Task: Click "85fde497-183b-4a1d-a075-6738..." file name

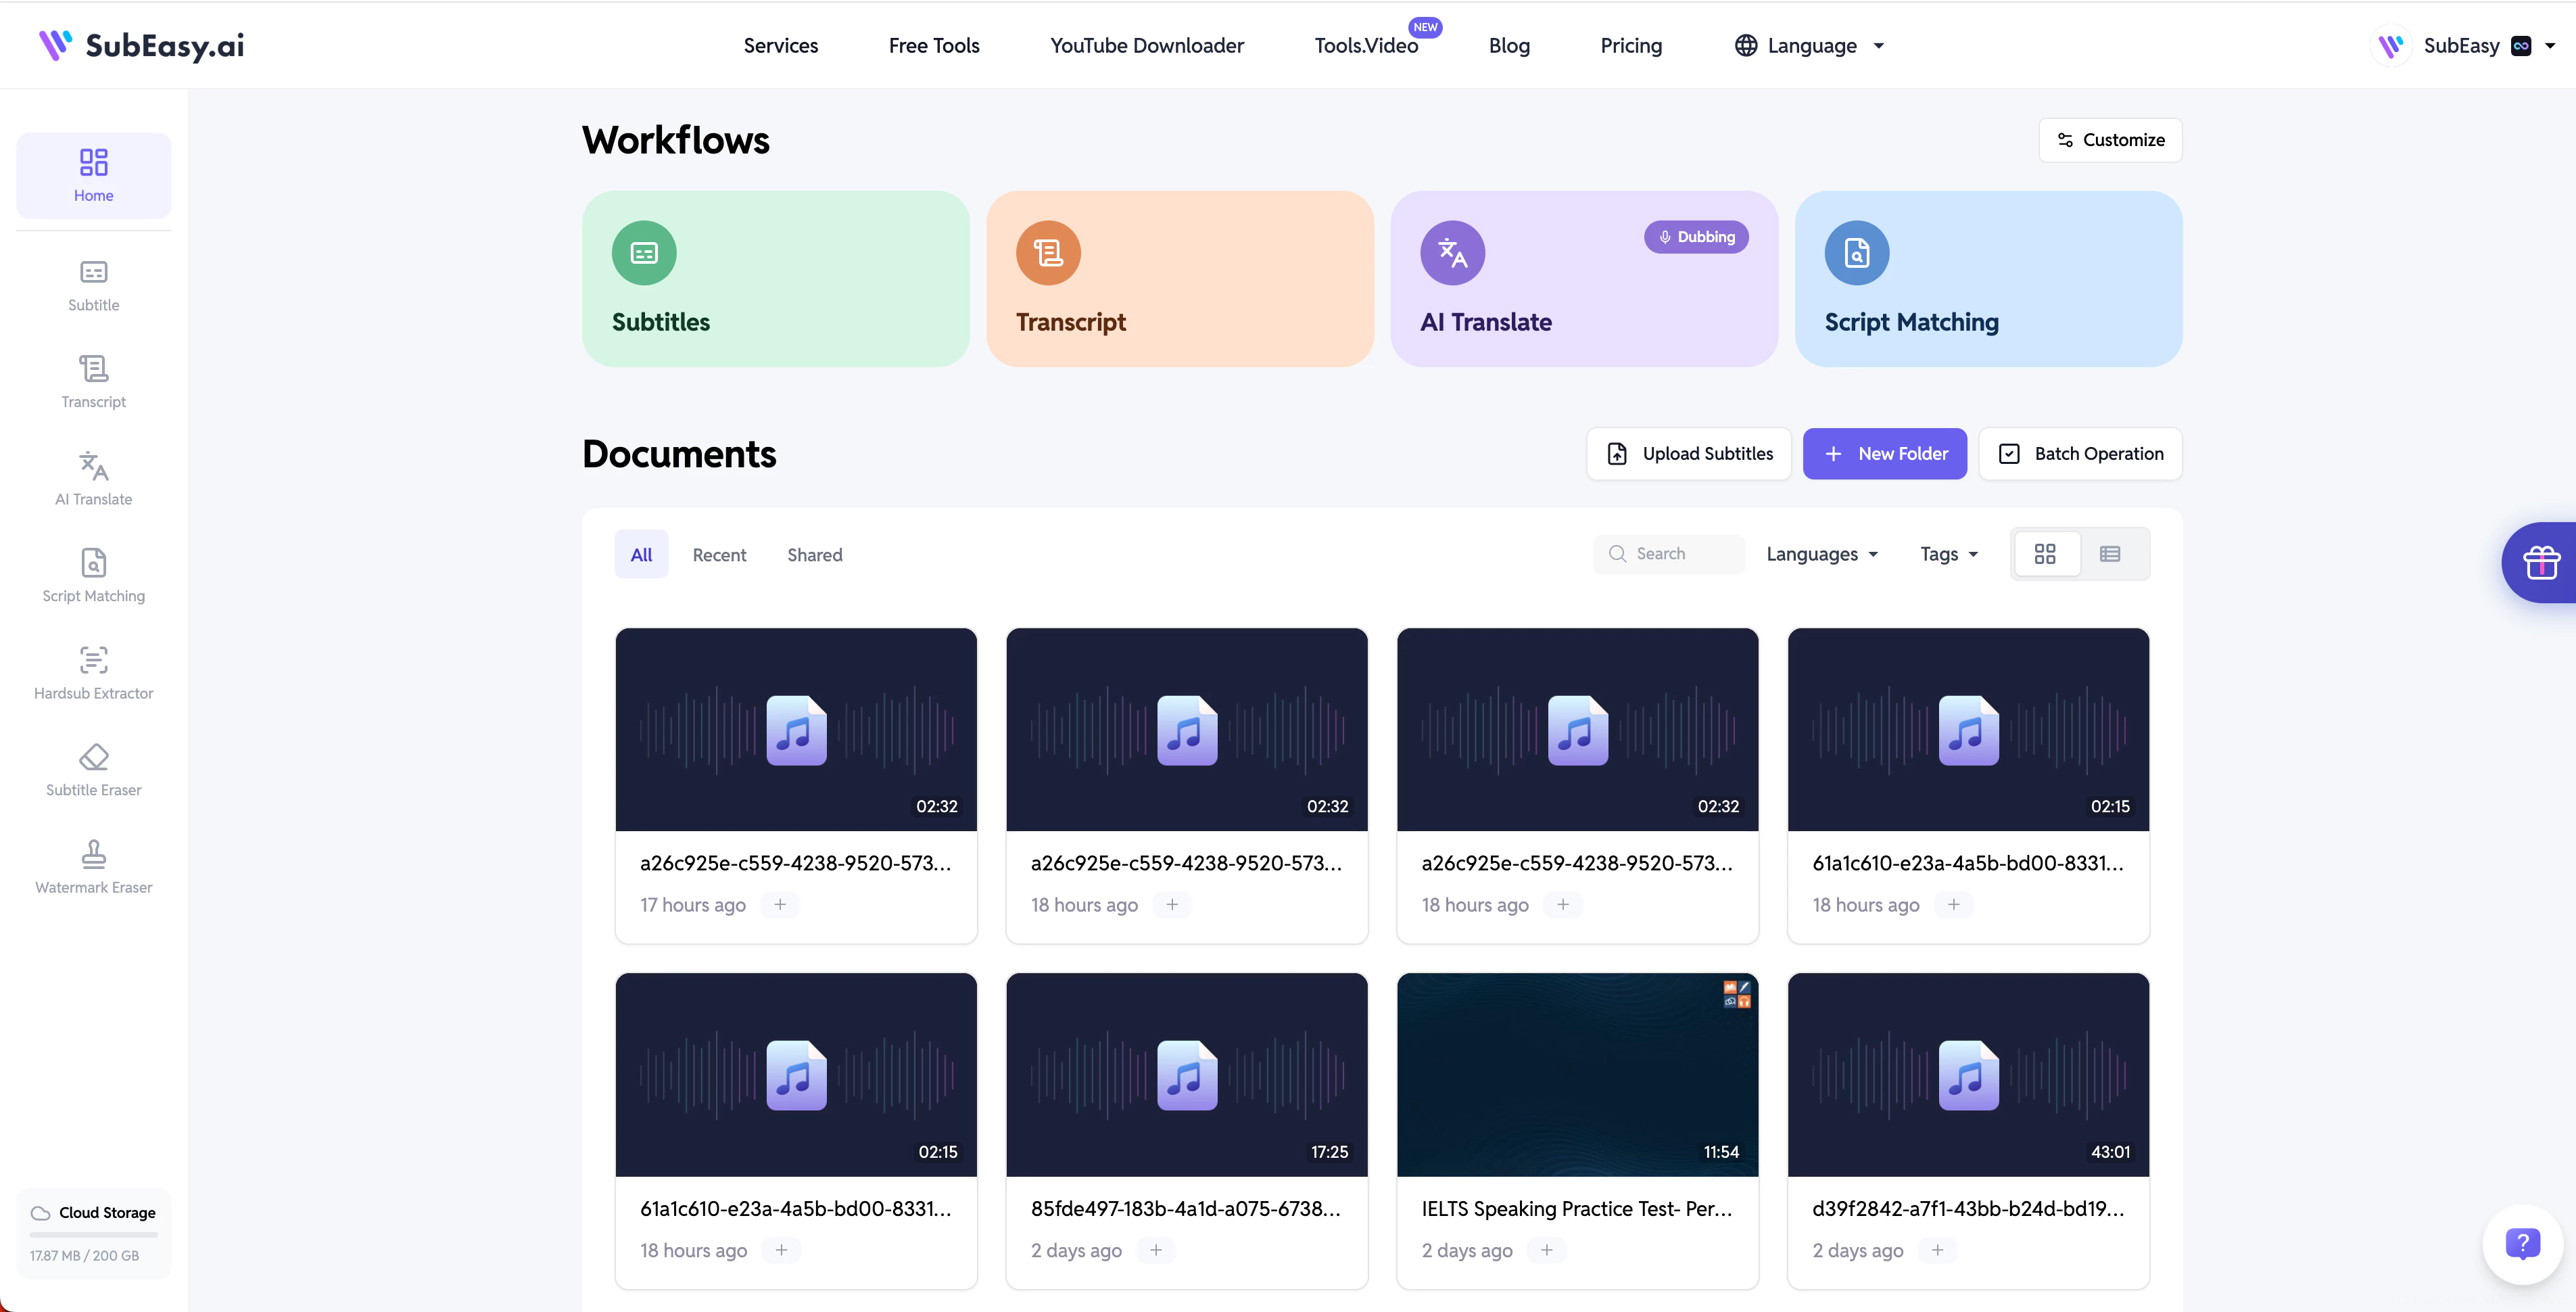Action: [1185, 1208]
